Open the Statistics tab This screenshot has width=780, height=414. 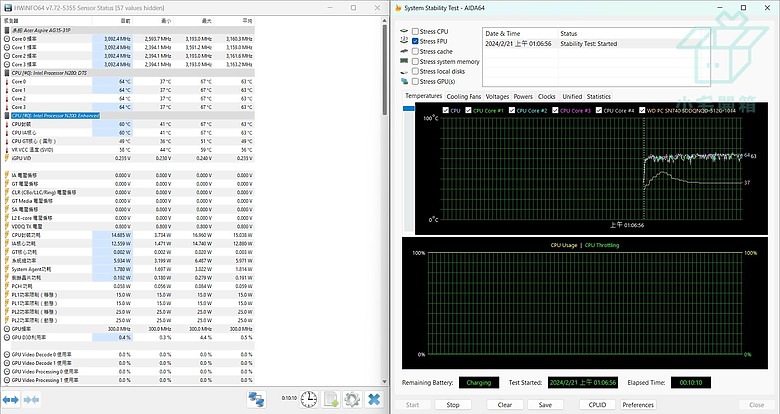(x=598, y=97)
